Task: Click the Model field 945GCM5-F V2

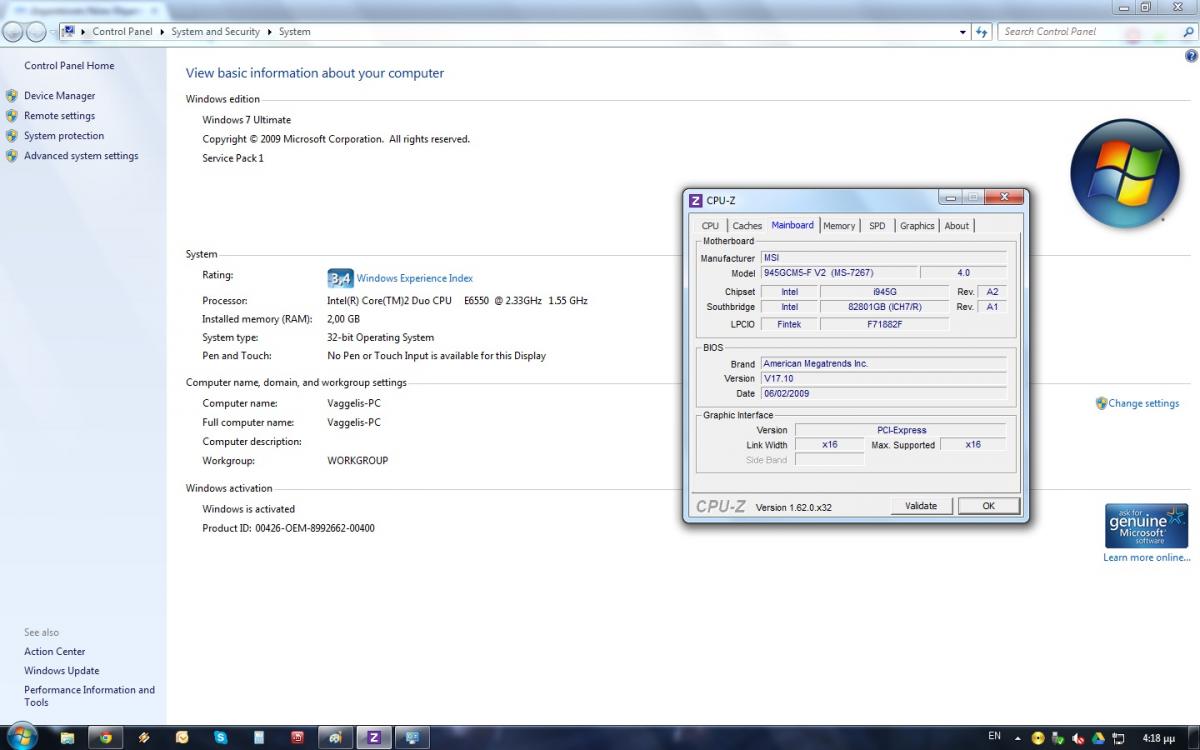Action: (x=838, y=273)
